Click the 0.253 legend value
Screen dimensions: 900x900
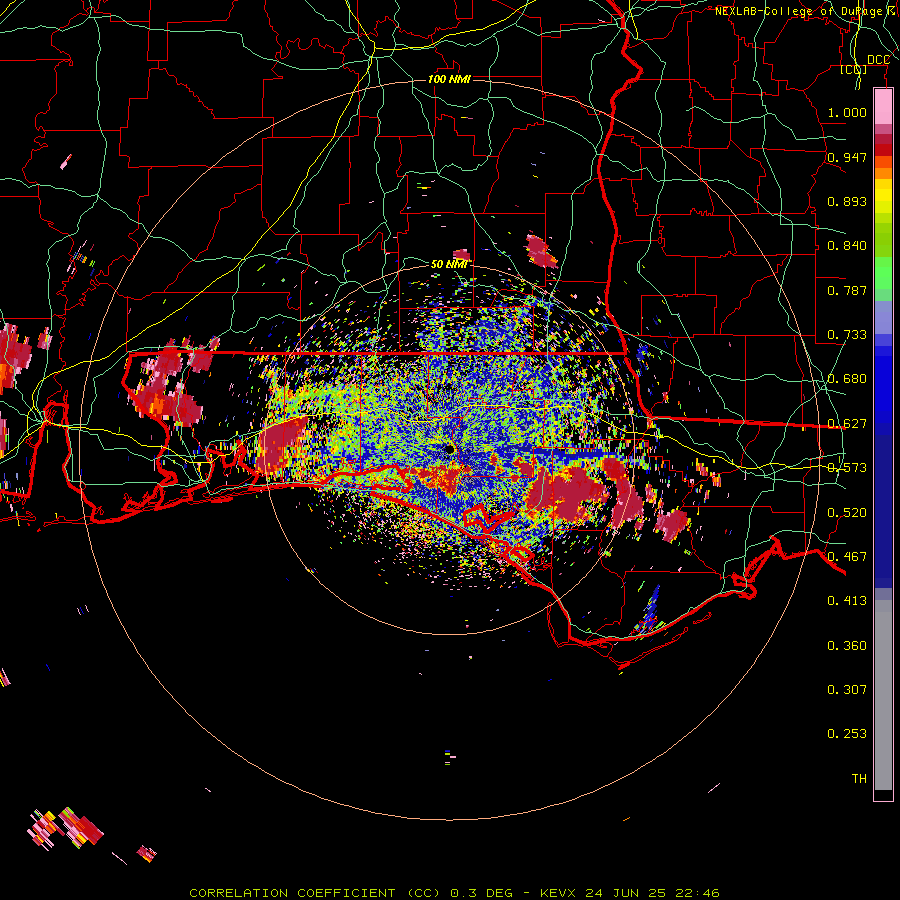(x=847, y=734)
